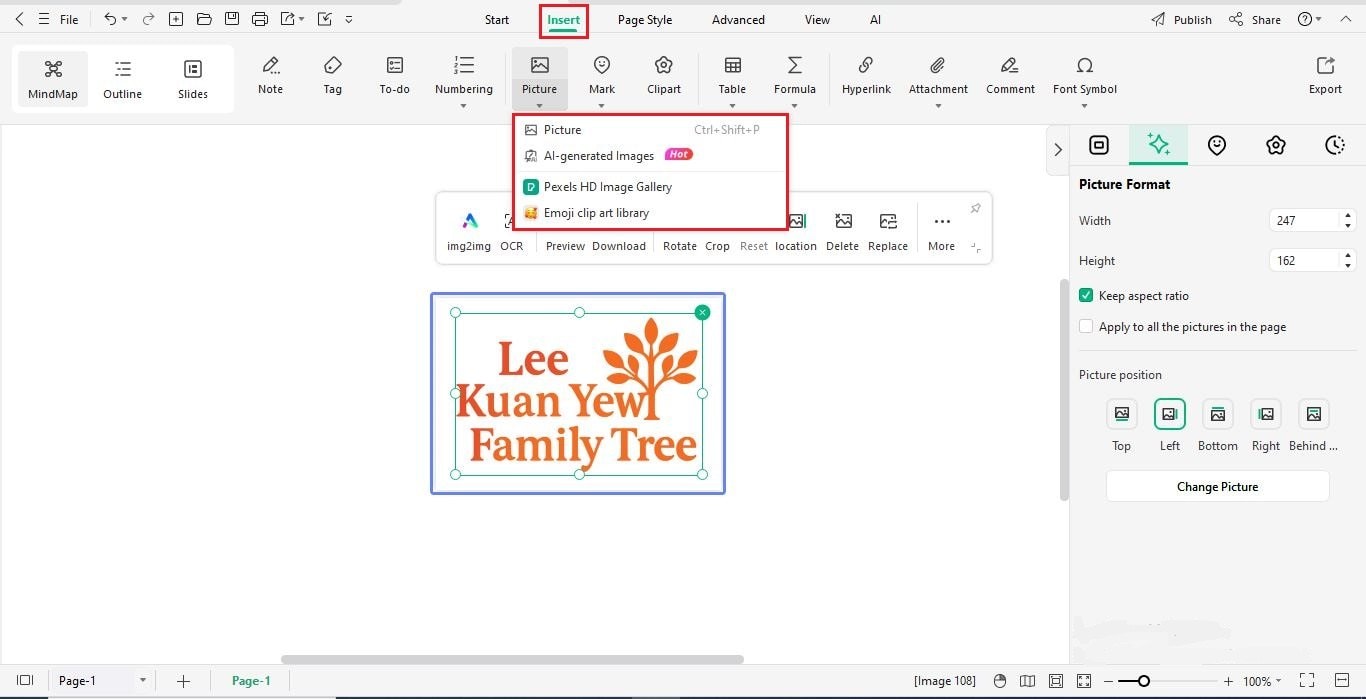The width and height of the screenshot is (1366, 699).
Task: Click the back arrow in top bar
Action: 19,19
